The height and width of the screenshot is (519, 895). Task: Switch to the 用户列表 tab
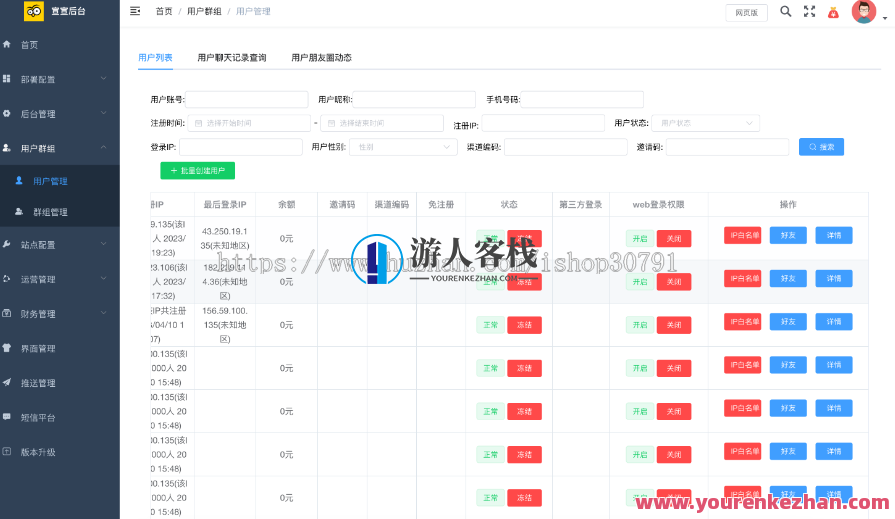tap(155, 58)
